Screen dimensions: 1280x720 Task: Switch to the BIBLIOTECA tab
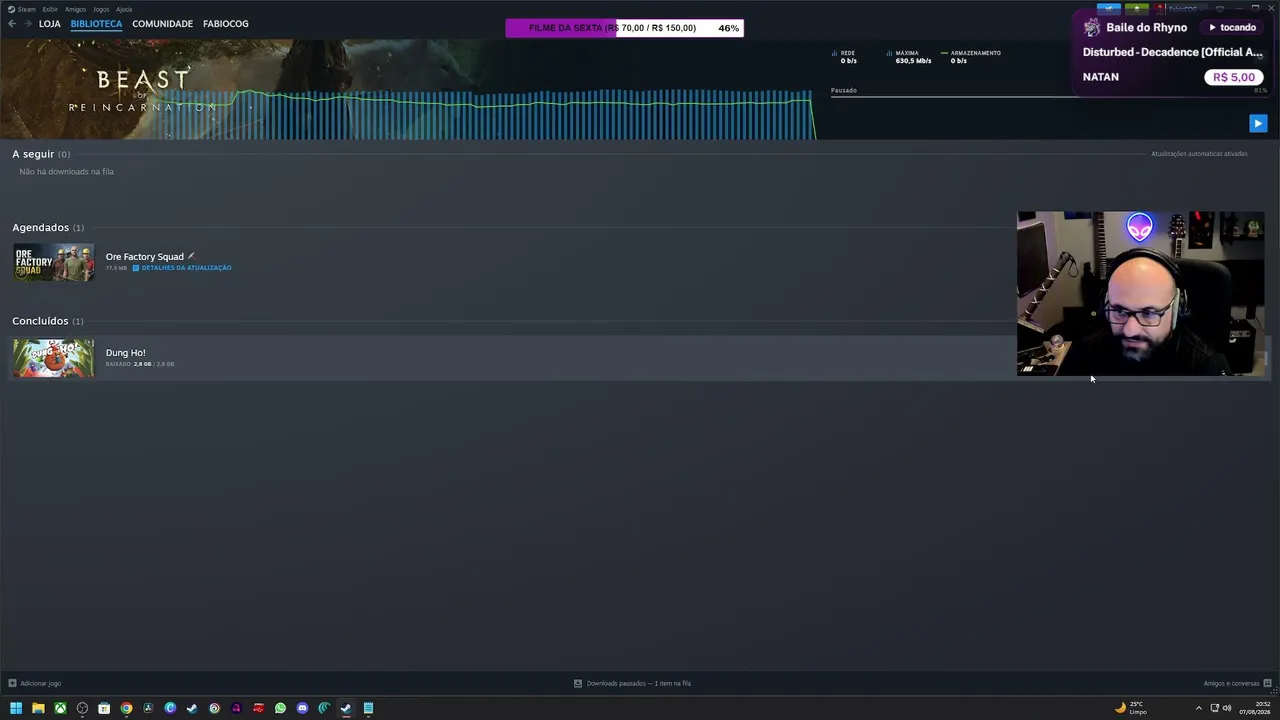96,24
